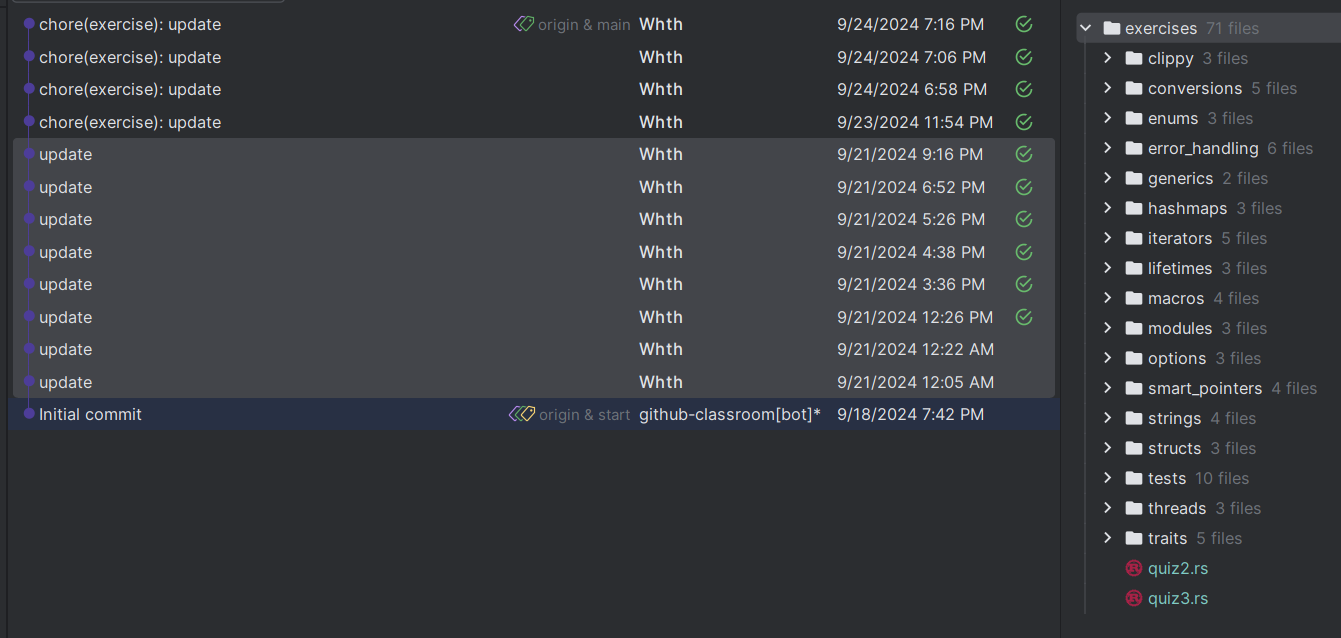Expand the error_handling folder
The width and height of the screenshot is (1341, 638).
[1108, 148]
